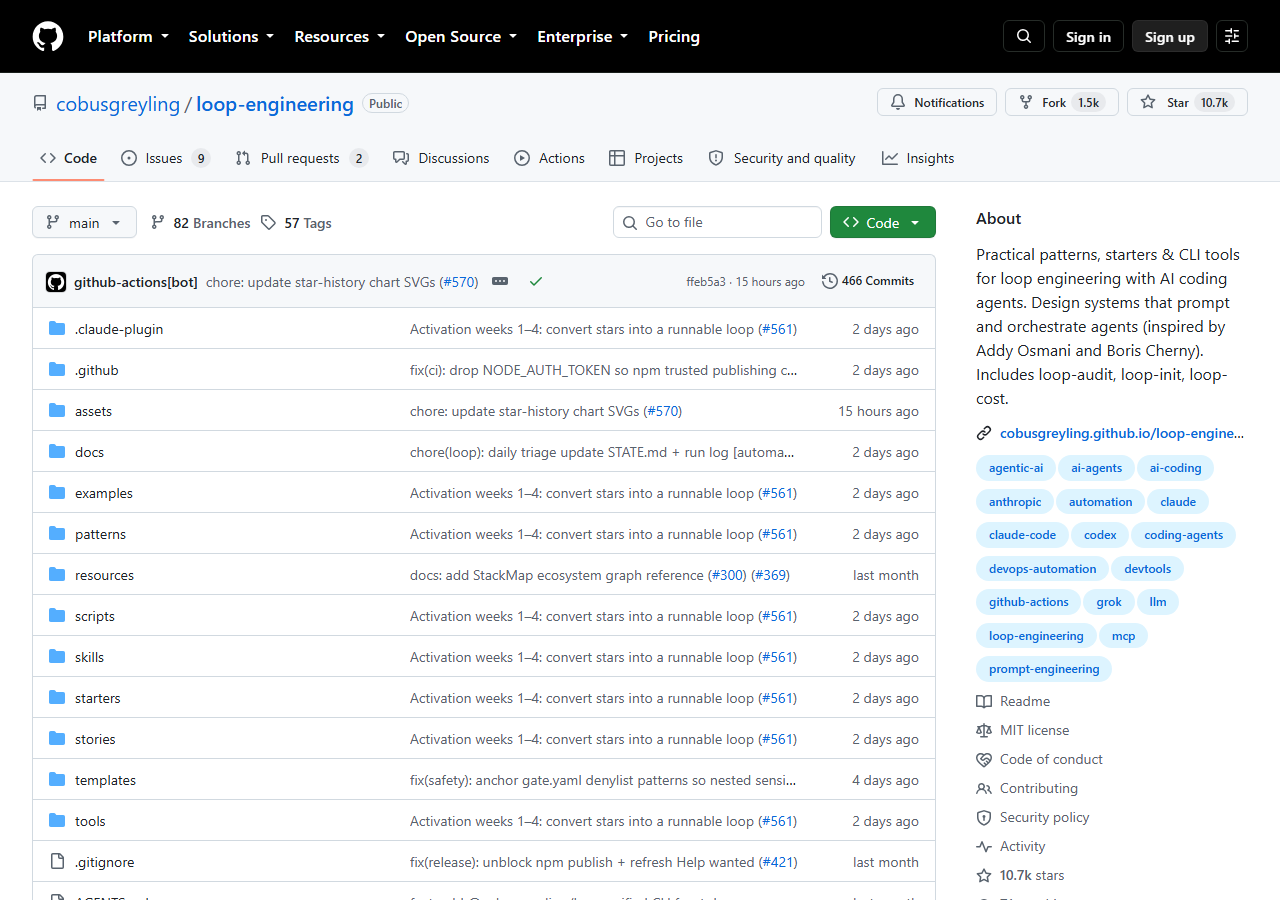Open the green Code dropdown button
This screenshot has width=1280, height=900.
(883, 223)
